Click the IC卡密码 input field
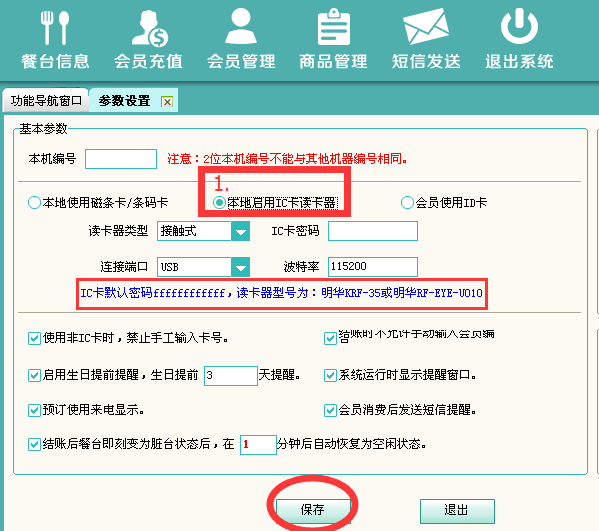 tap(373, 231)
